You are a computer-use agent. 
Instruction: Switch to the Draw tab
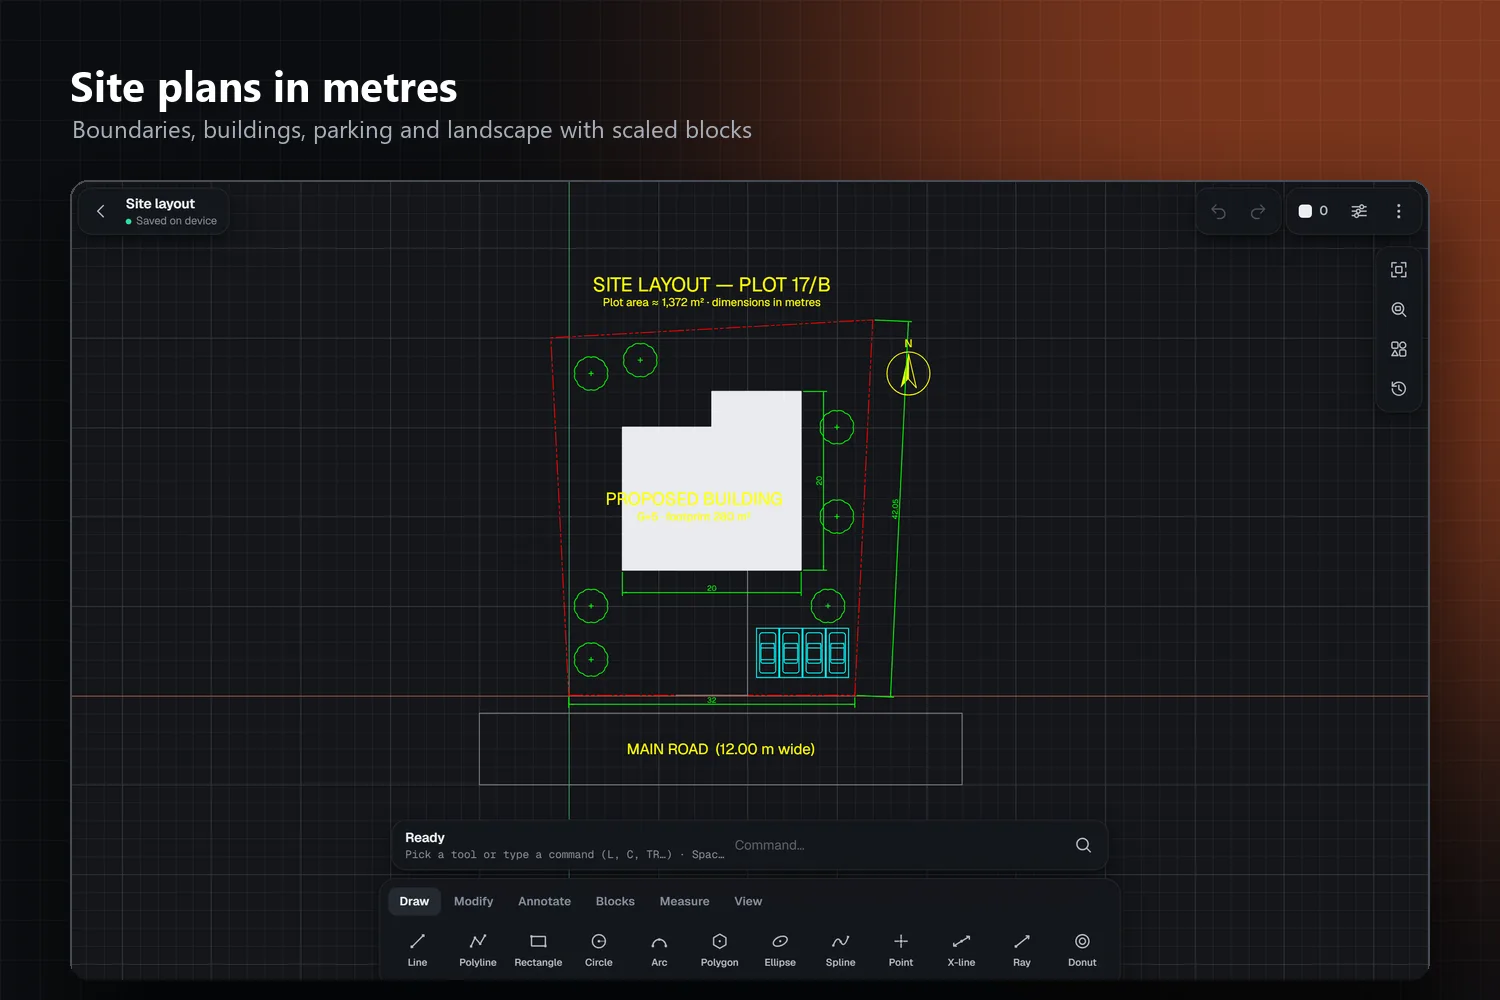[414, 901]
